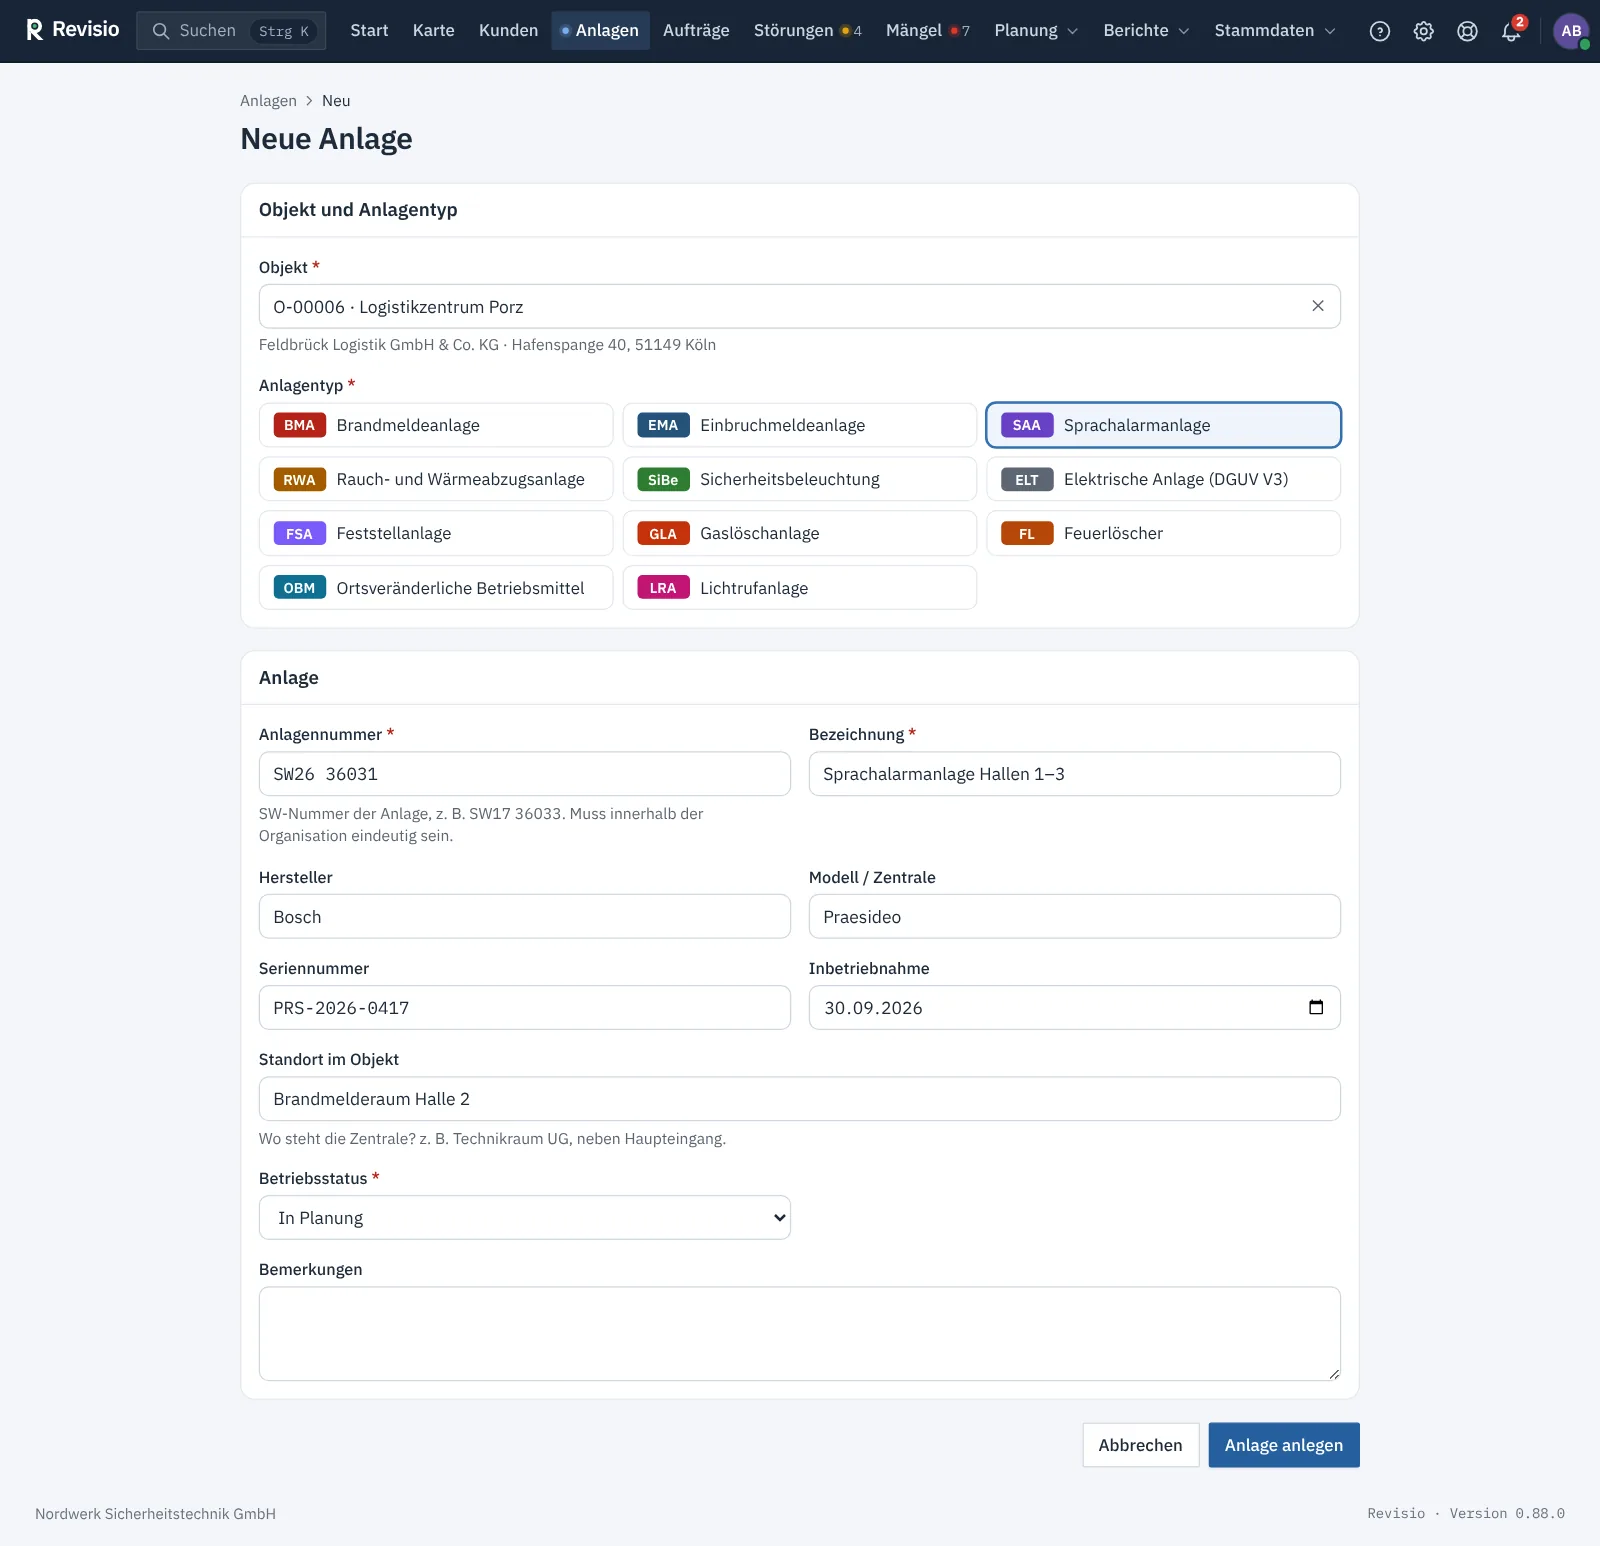Image resolution: width=1600 pixels, height=1546 pixels.
Task: Go back via Anlagen breadcrumb link
Action: point(268,101)
